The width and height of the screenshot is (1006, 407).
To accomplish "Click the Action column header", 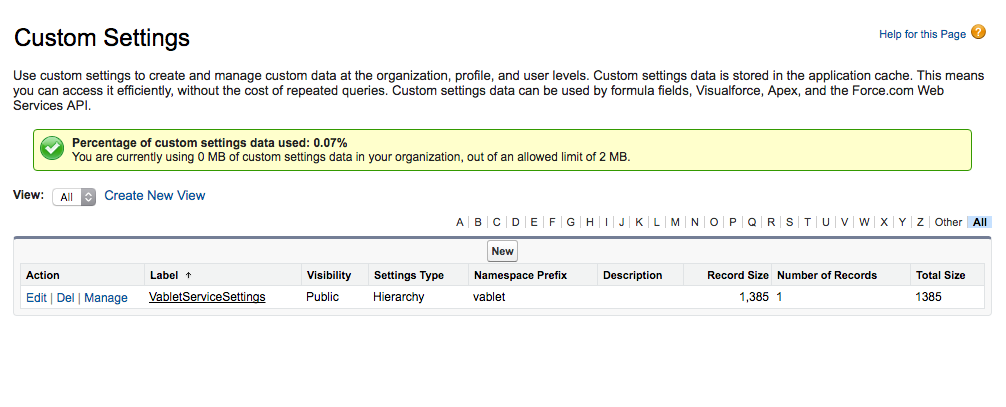I will click(x=42, y=275).
